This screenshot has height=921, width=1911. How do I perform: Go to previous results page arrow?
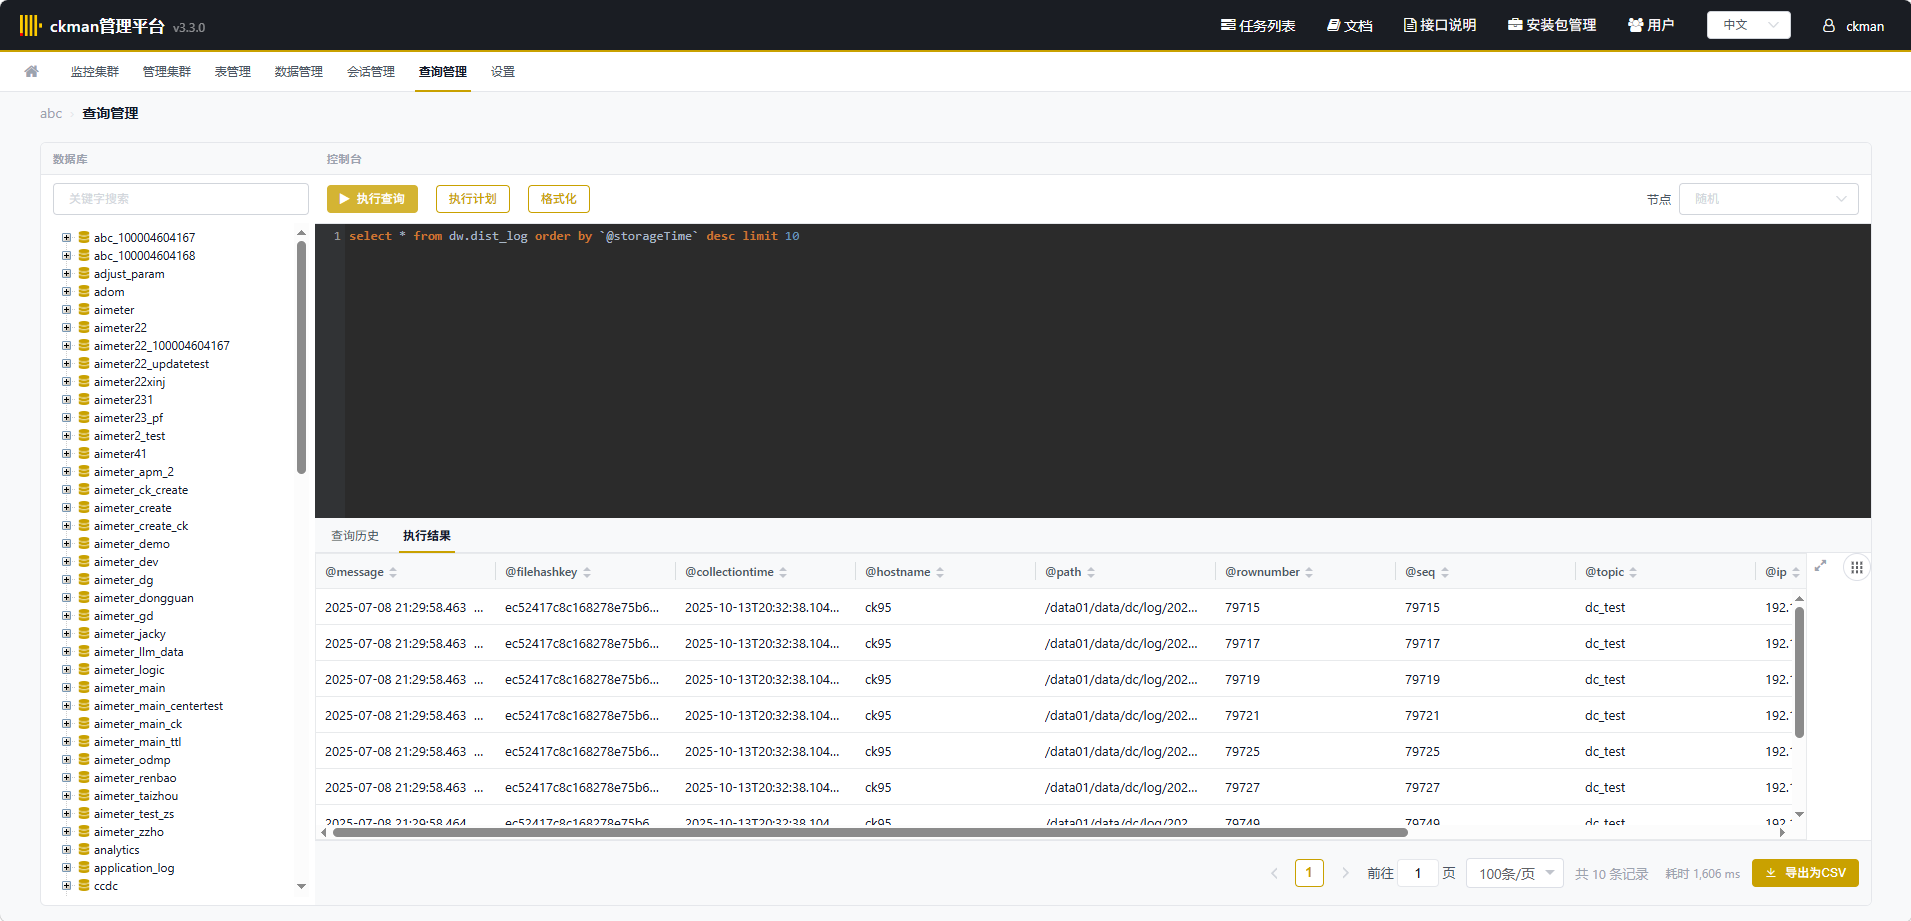(x=1274, y=873)
